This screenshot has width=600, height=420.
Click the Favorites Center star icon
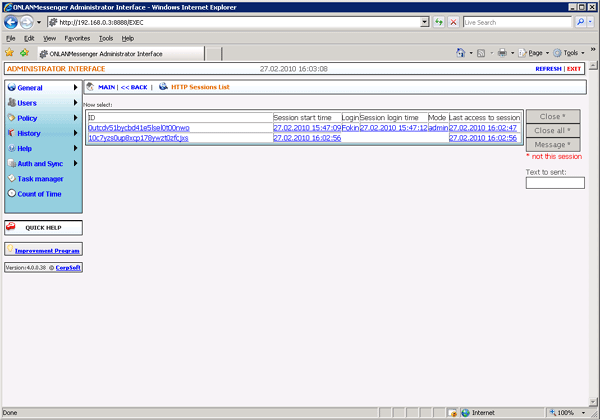[x=9, y=52]
